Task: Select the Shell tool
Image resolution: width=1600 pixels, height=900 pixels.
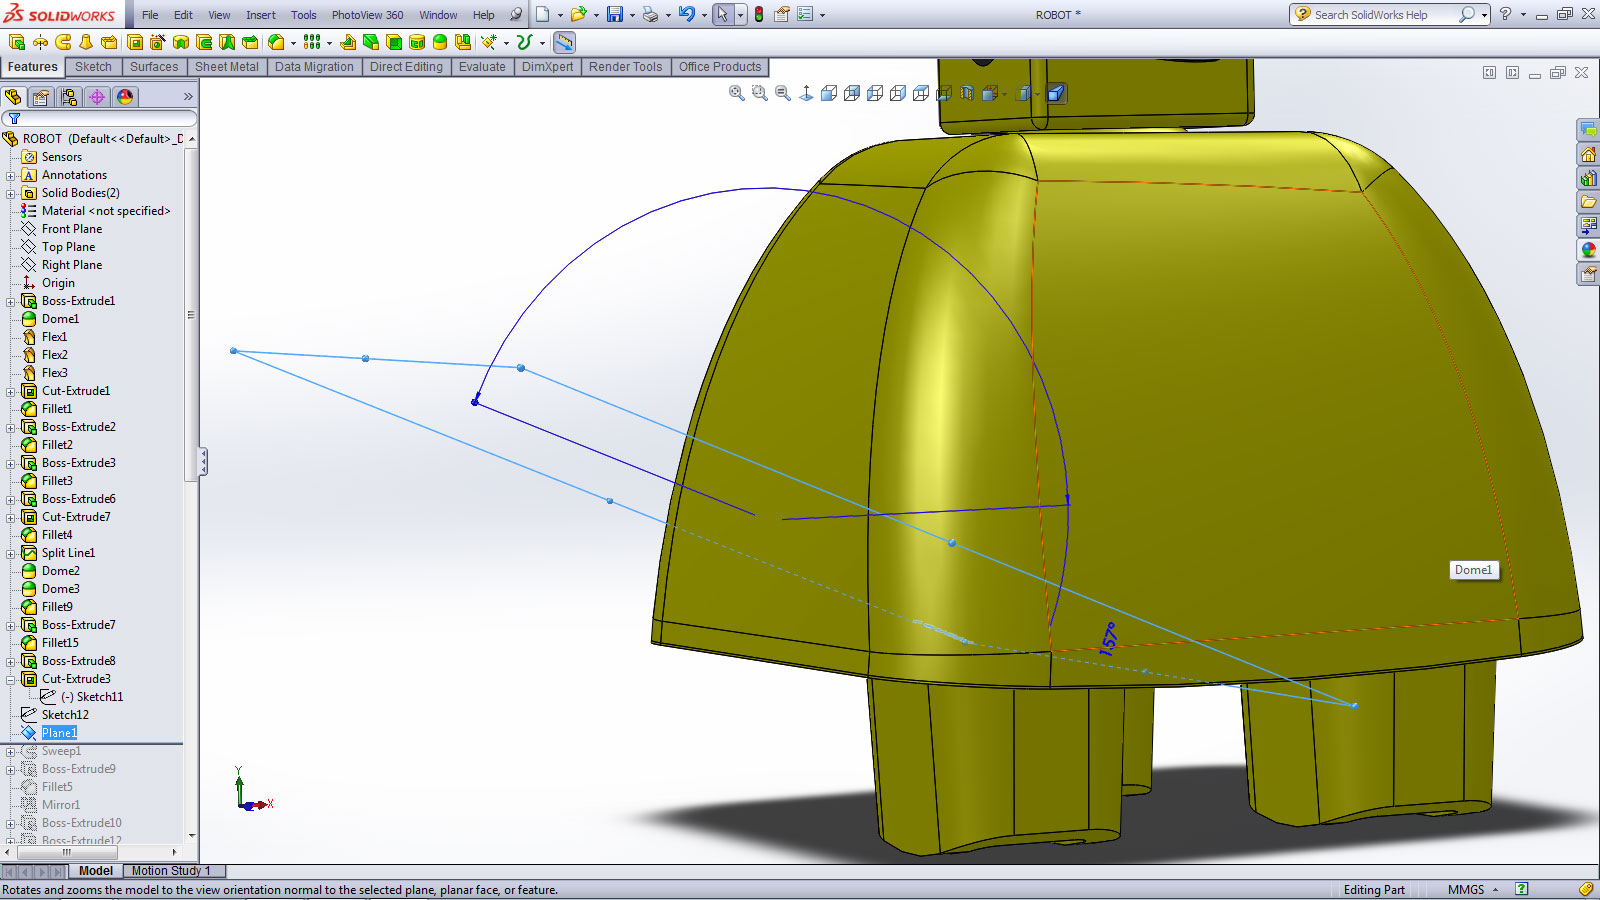Action: coord(394,42)
